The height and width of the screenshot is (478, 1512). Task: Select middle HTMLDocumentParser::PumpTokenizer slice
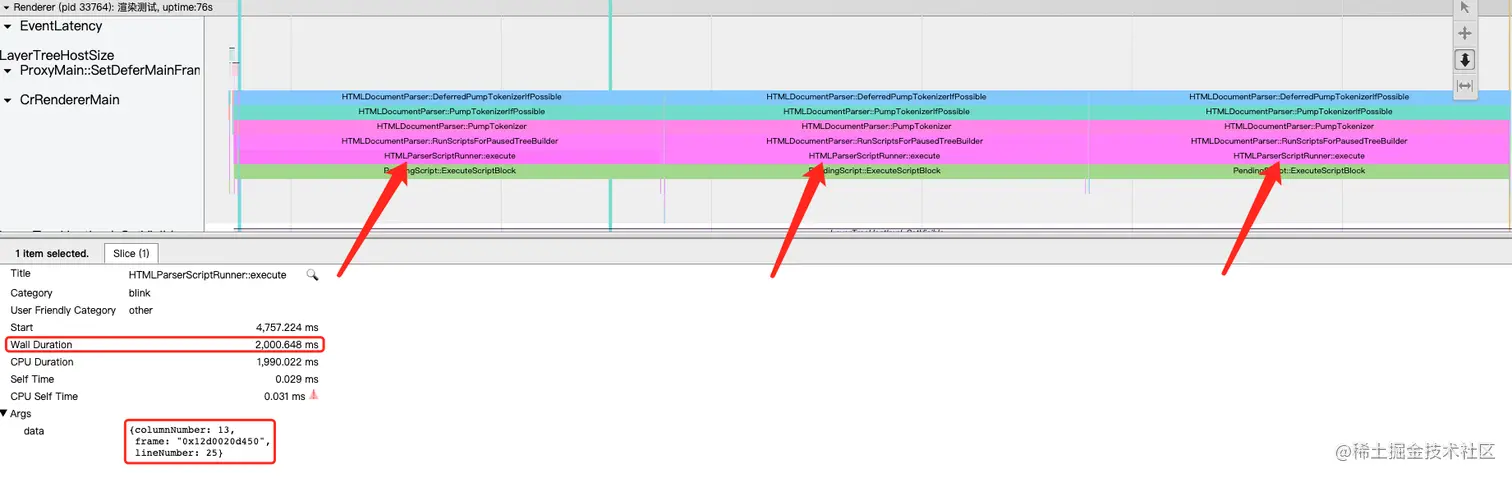[x=876, y=127]
